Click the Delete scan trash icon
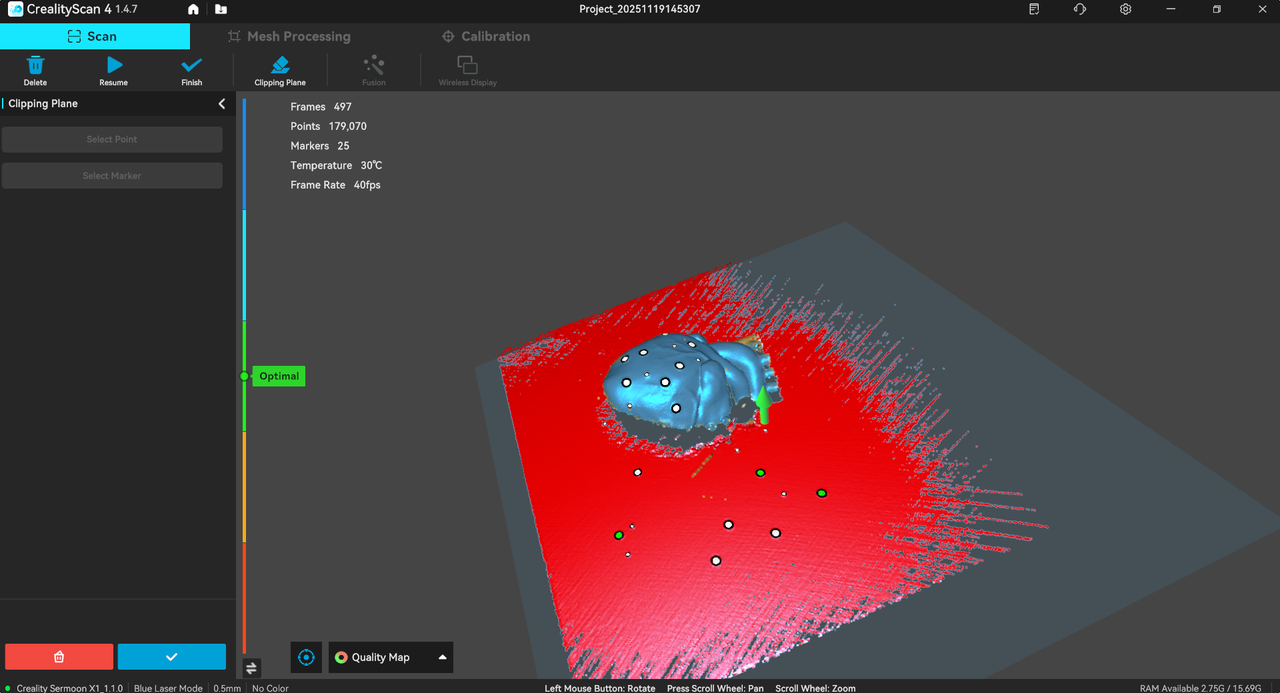This screenshot has height=693, width=1280. point(35,66)
